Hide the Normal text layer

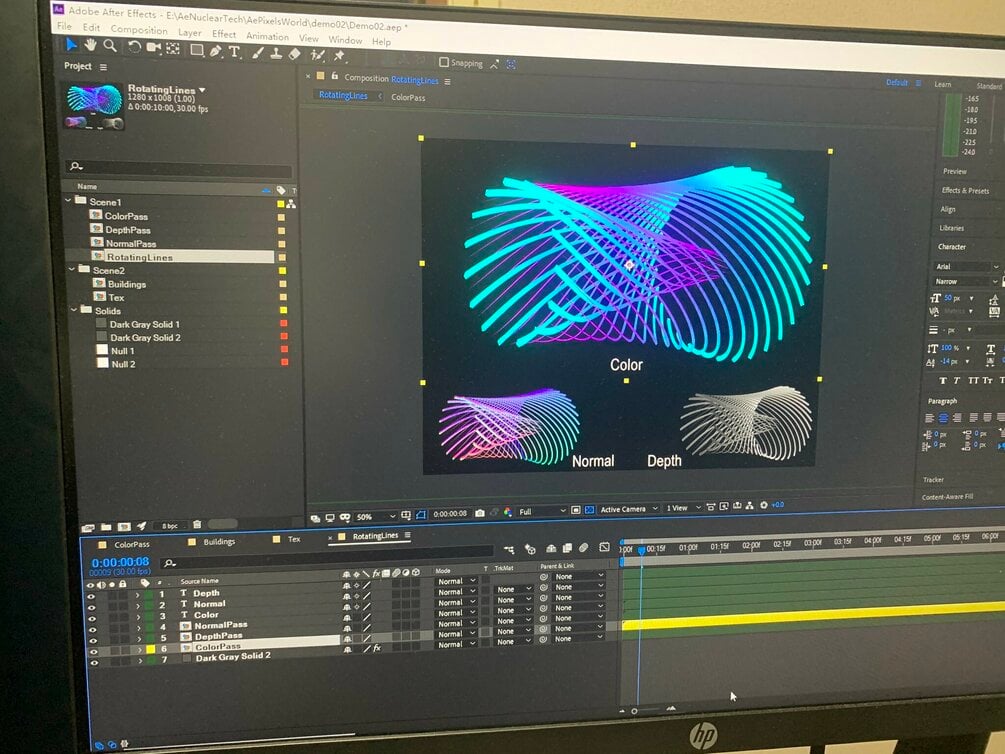coord(91,607)
